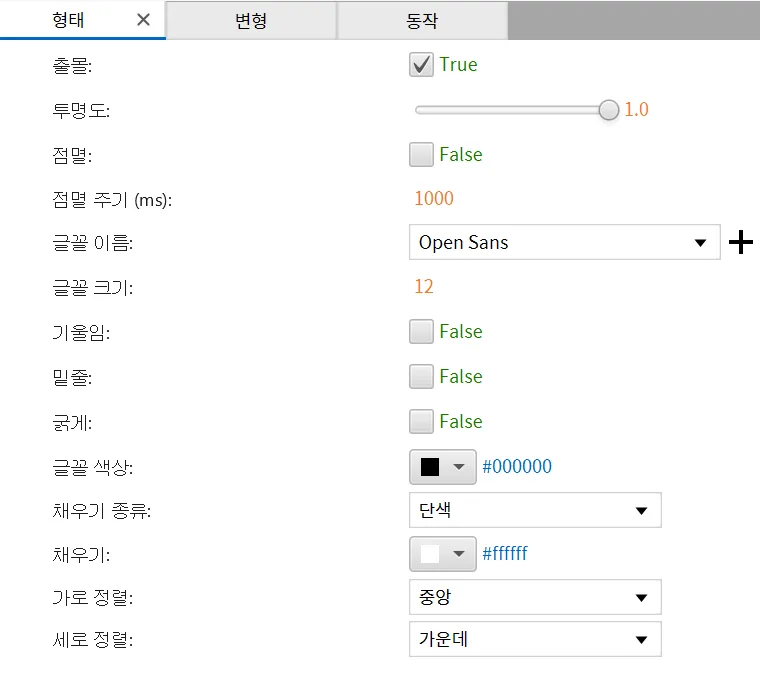The width and height of the screenshot is (760, 688).
Task: Close the 형태 tab with the X
Action: pos(143,20)
